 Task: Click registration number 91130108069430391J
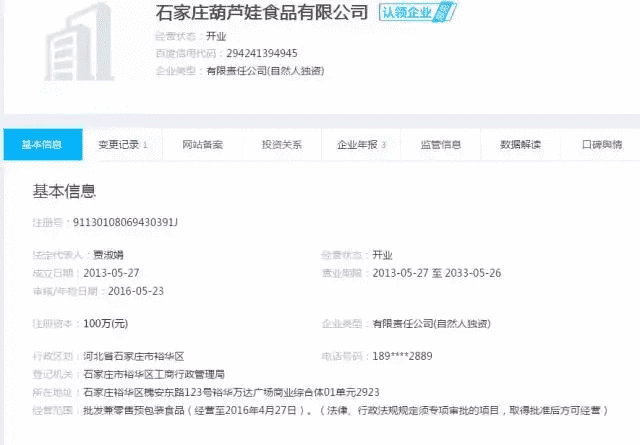125,222
